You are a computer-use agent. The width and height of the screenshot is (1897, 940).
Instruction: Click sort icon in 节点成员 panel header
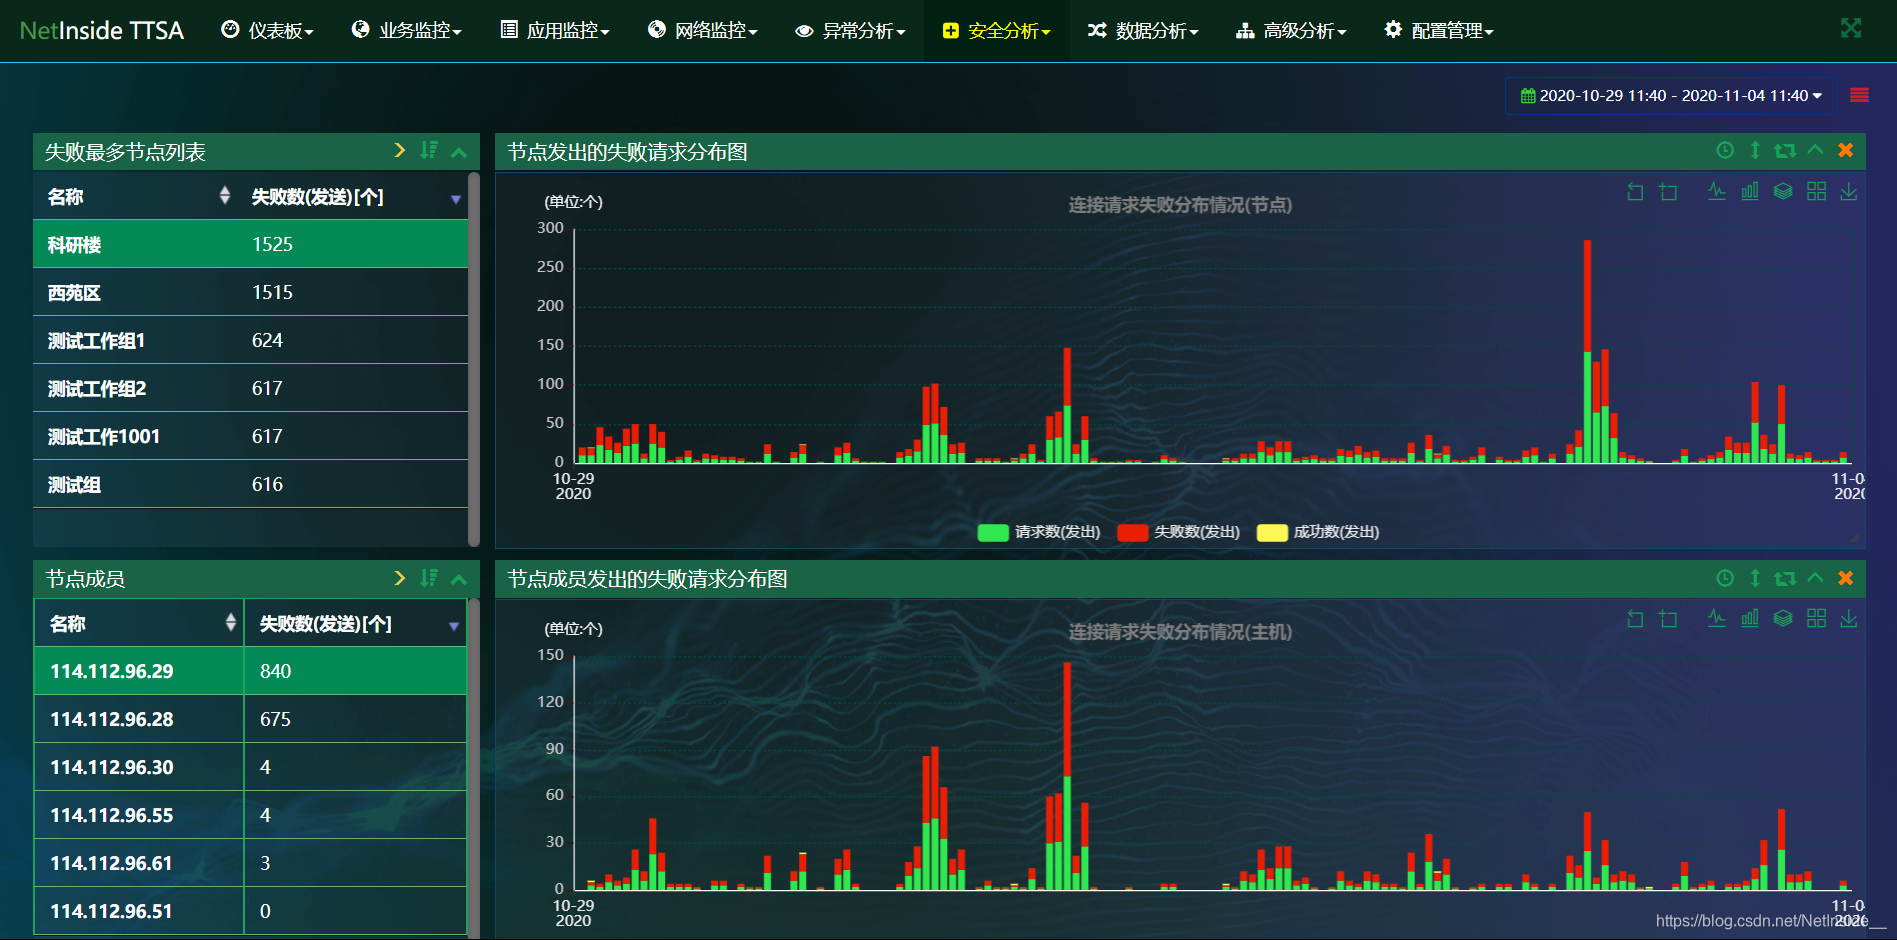point(429,578)
